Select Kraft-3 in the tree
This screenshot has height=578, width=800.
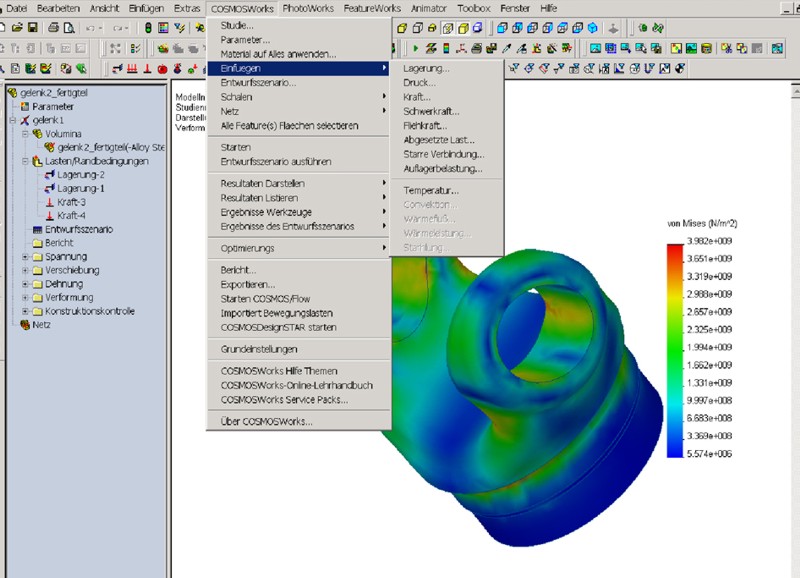(71, 202)
